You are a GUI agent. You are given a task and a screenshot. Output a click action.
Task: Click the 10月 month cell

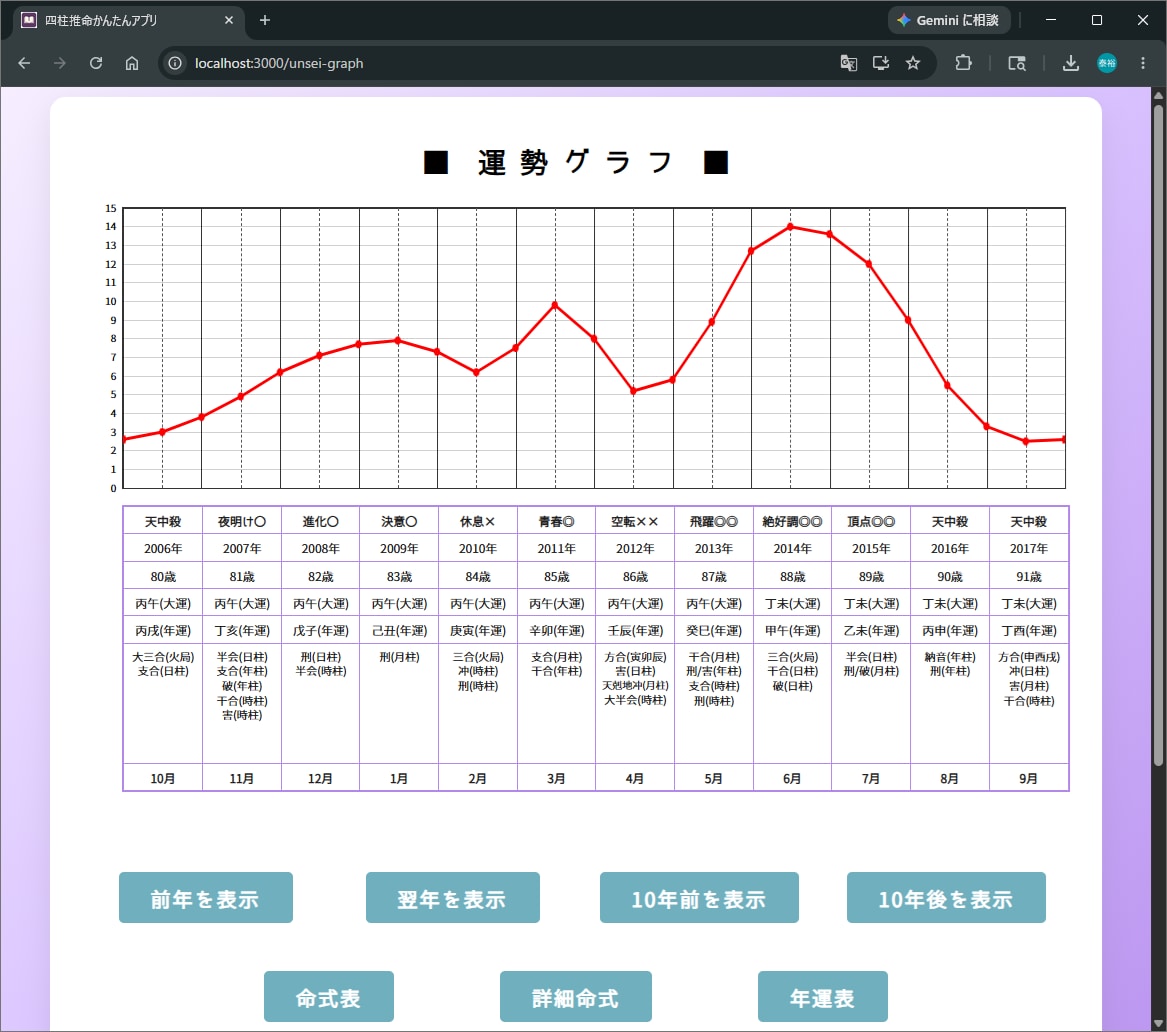[163, 778]
